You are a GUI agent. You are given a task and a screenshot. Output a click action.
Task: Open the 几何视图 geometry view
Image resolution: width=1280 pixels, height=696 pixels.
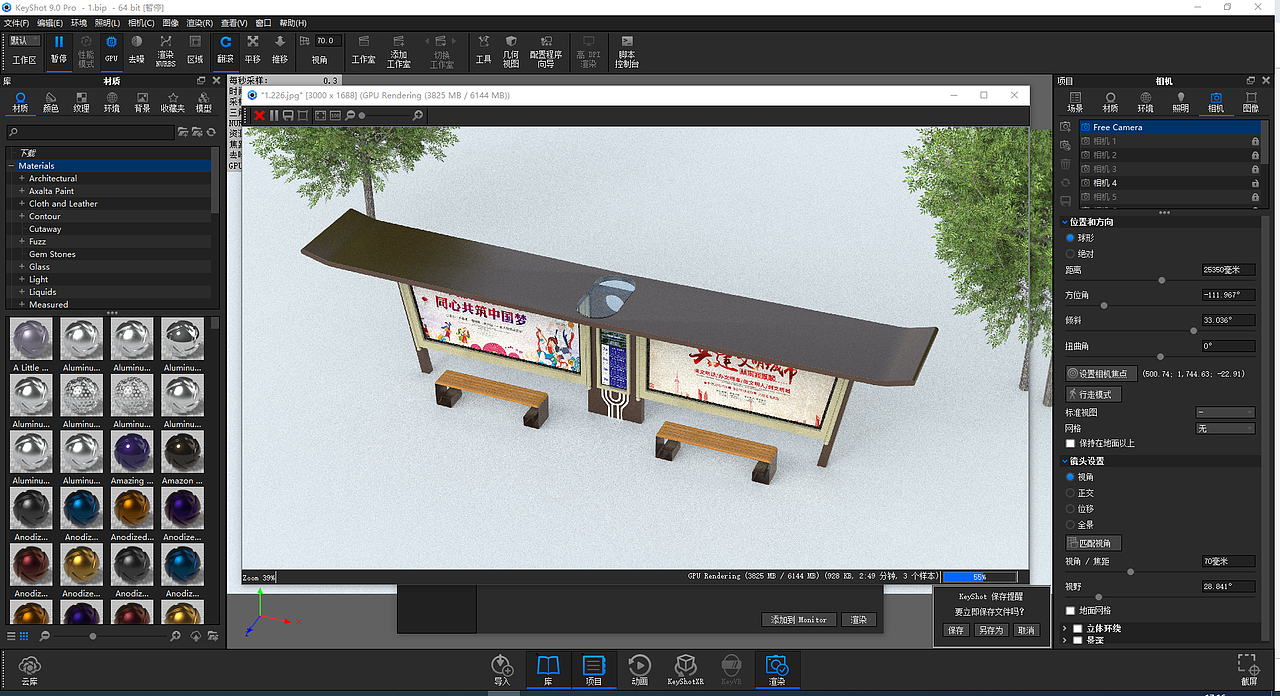pos(511,50)
